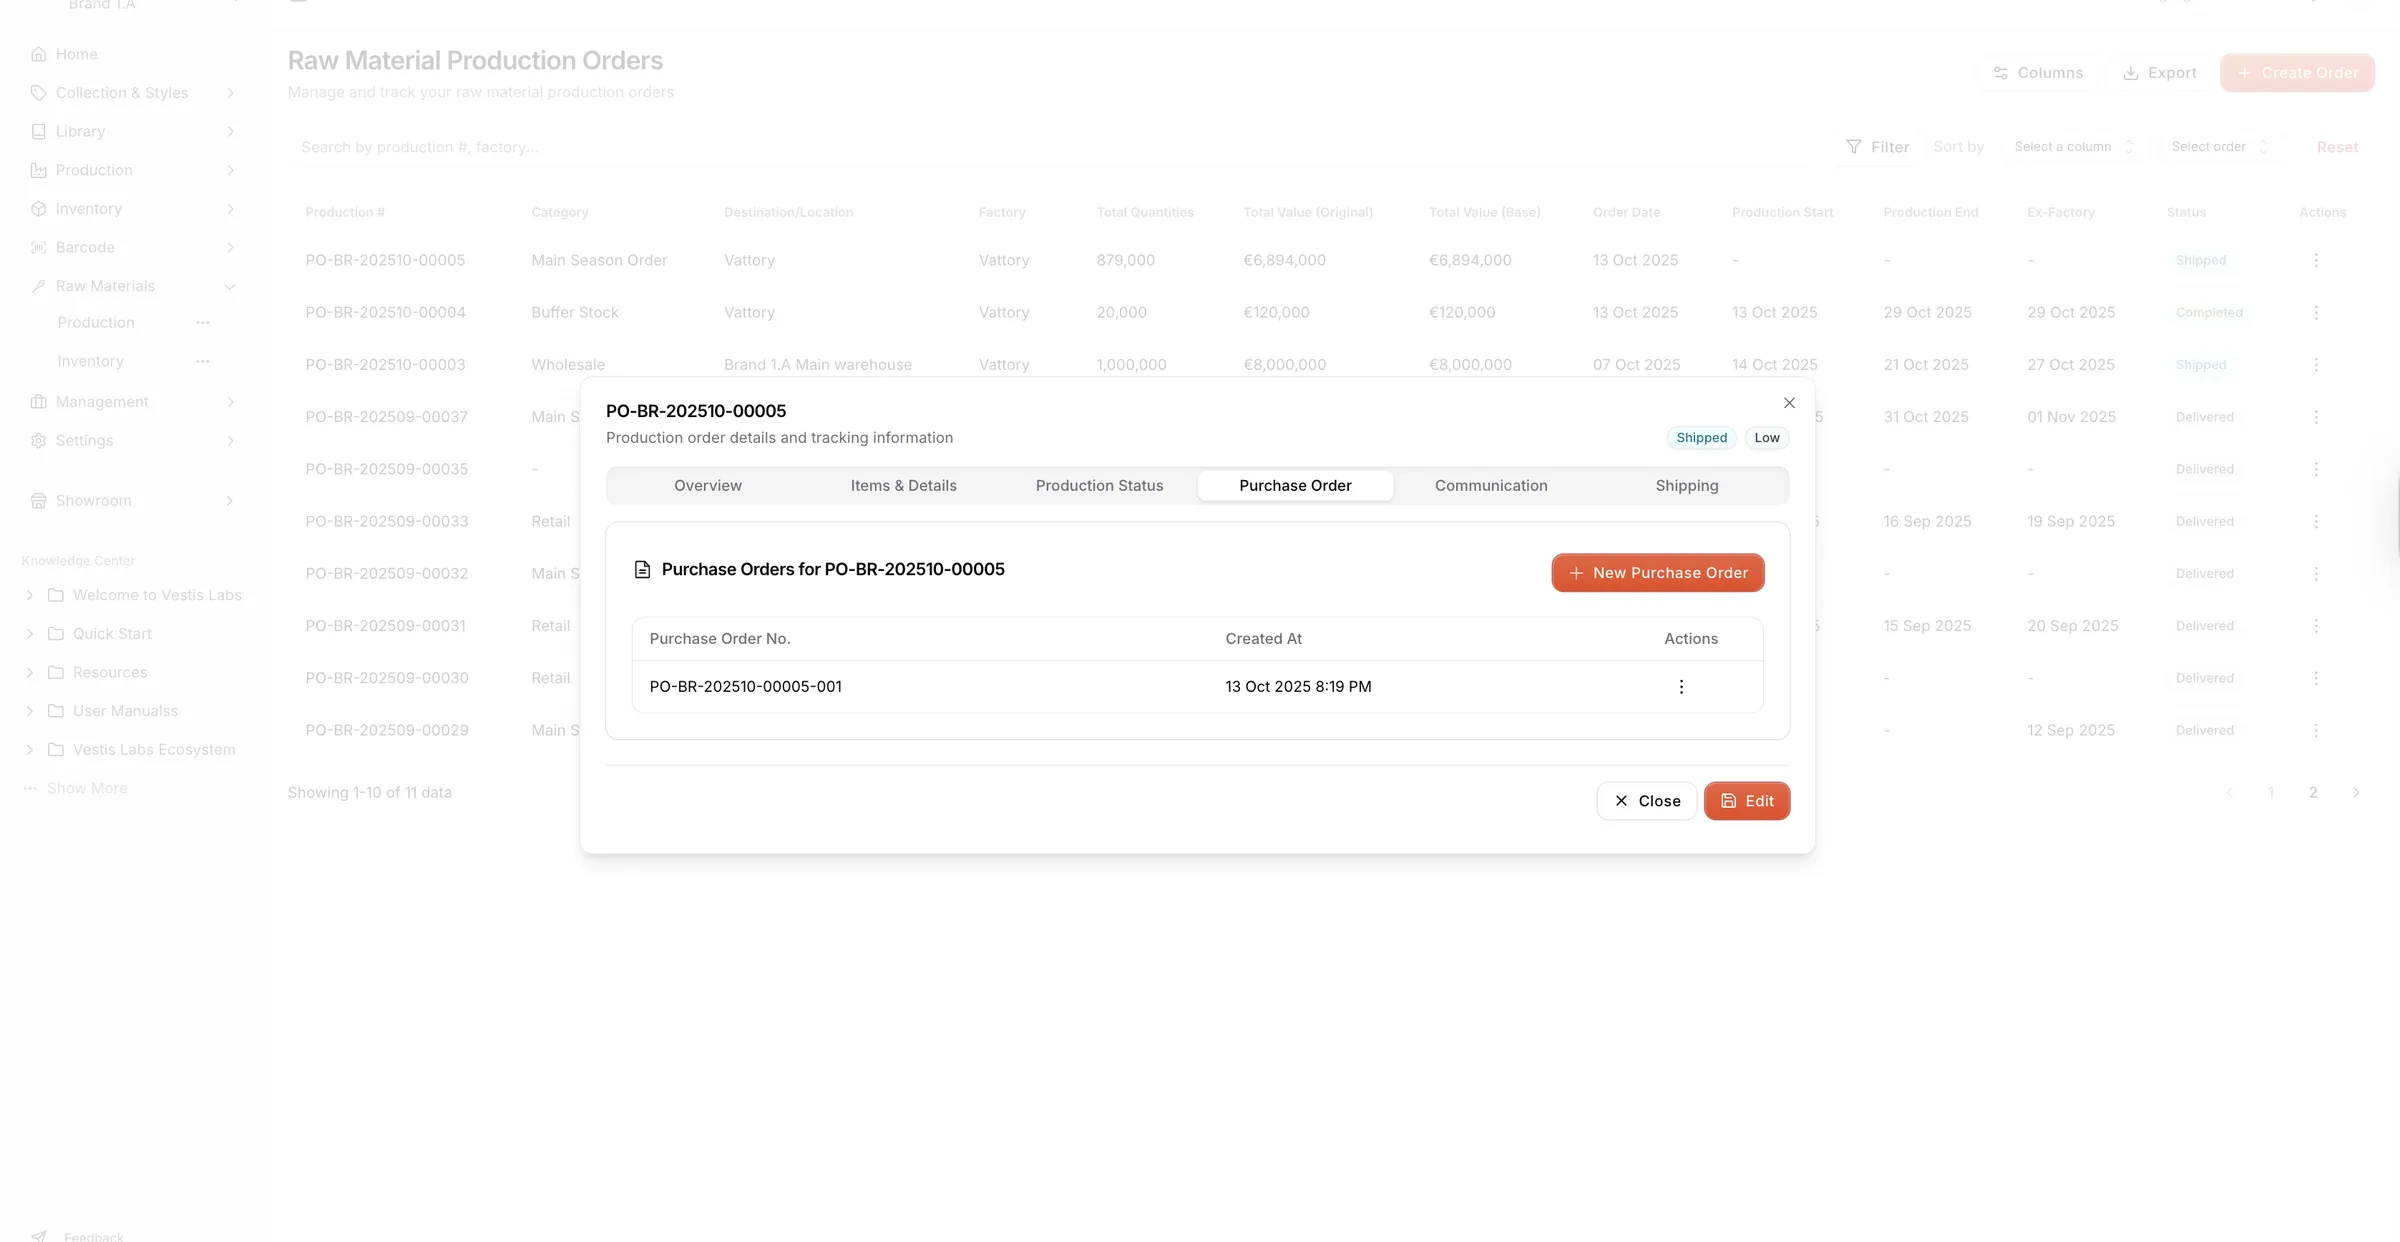This screenshot has width=2400, height=1242.
Task: Click the Close button in dialog footer
Action: (x=1646, y=801)
